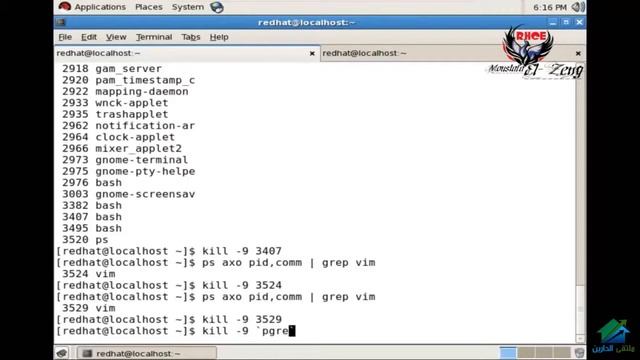Click the '2935 trashapplet' line
640x360 pixels.
coord(115,114)
